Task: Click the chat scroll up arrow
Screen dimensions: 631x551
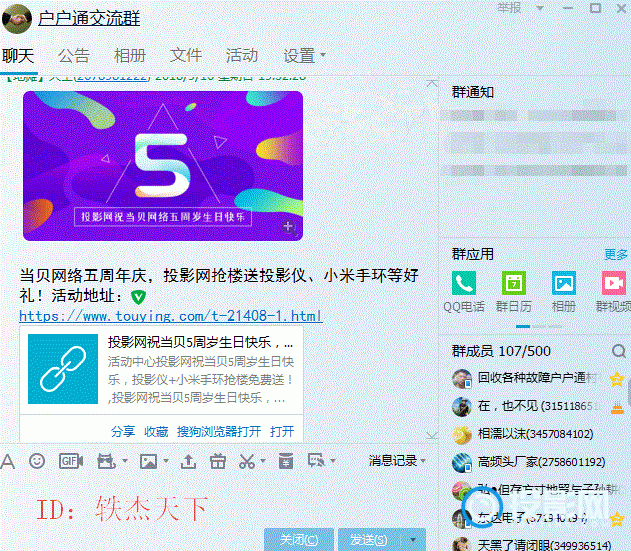Action: point(432,83)
